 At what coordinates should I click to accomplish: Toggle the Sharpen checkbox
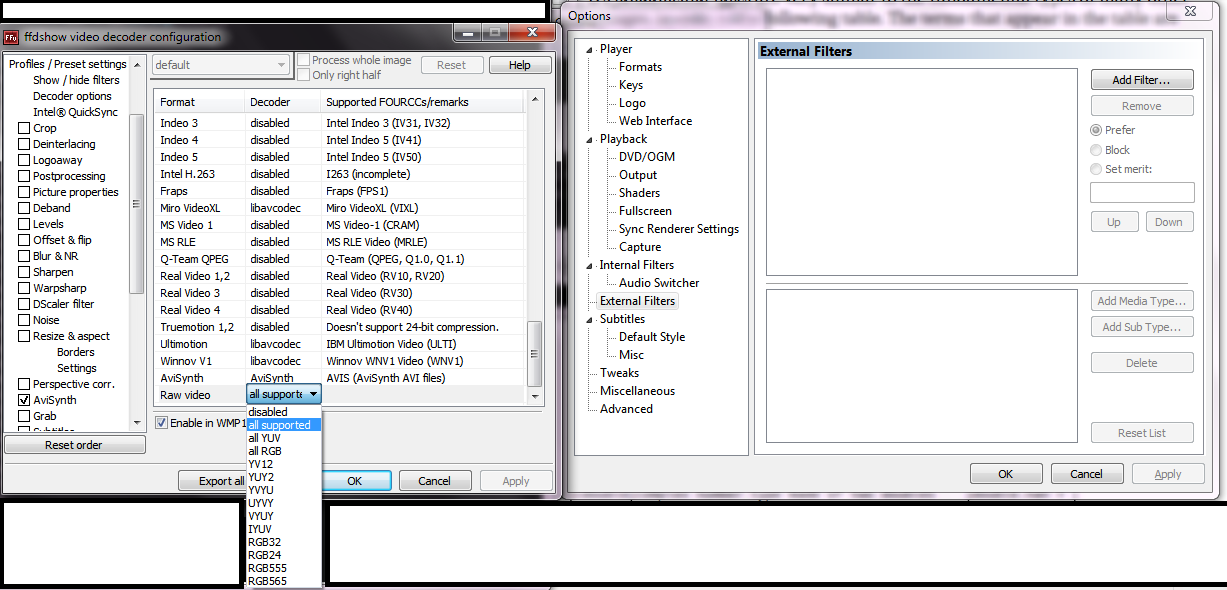pyautogui.click(x=24, y=272)
